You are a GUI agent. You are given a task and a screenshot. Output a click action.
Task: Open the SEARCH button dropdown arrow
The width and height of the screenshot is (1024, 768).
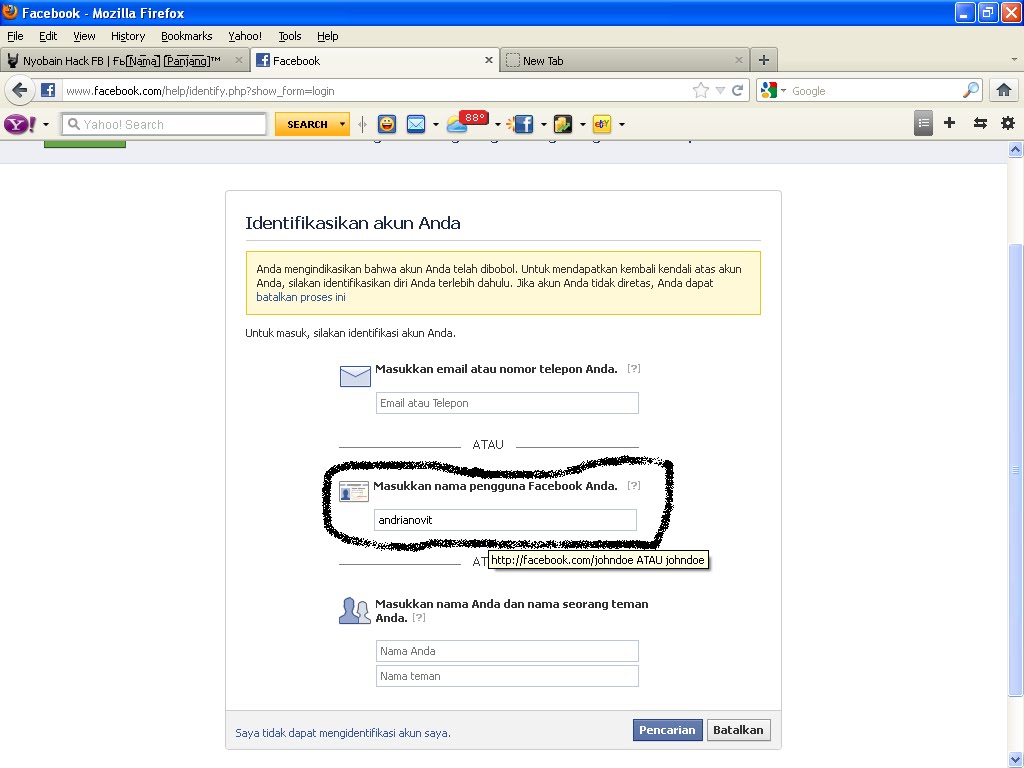tap(342, 124)
